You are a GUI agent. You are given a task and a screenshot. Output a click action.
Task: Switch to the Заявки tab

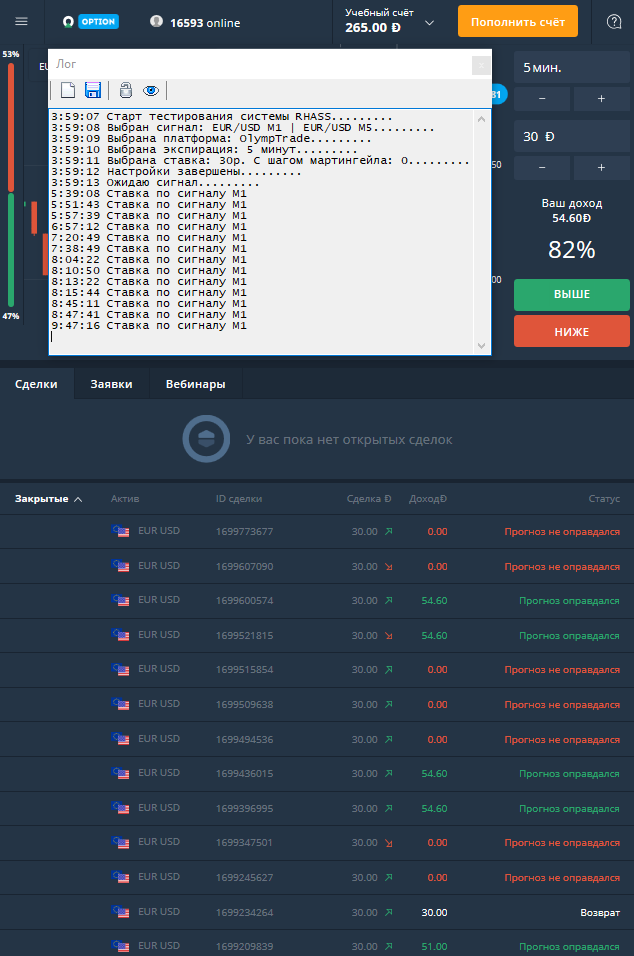pos(112,384)
